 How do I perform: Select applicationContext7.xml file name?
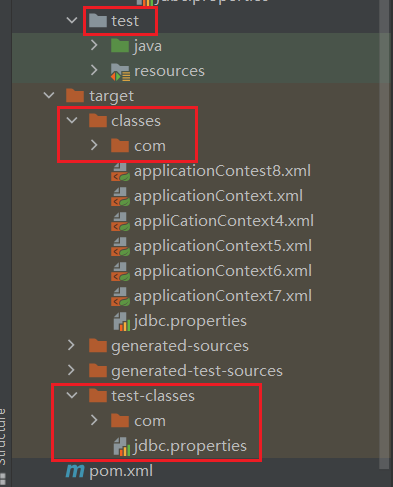click(223, 296)
